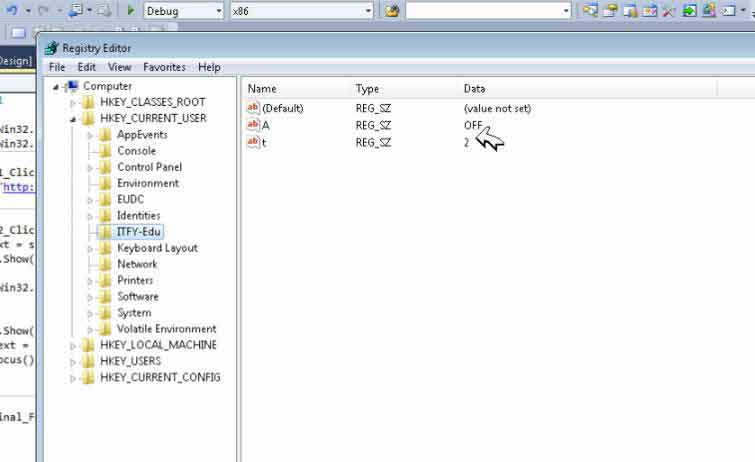
Task: Click the string icon of value t
Action: point(253,142)
